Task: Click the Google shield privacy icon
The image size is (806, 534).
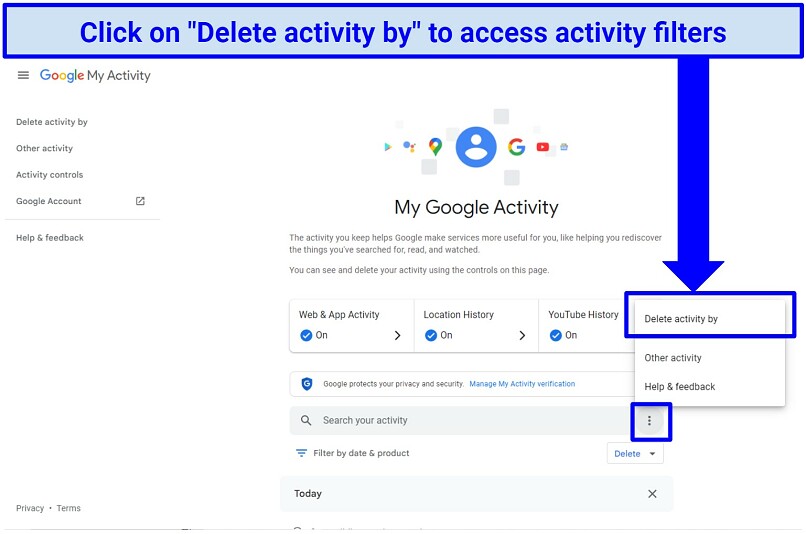Action: (x=307, y=383)
